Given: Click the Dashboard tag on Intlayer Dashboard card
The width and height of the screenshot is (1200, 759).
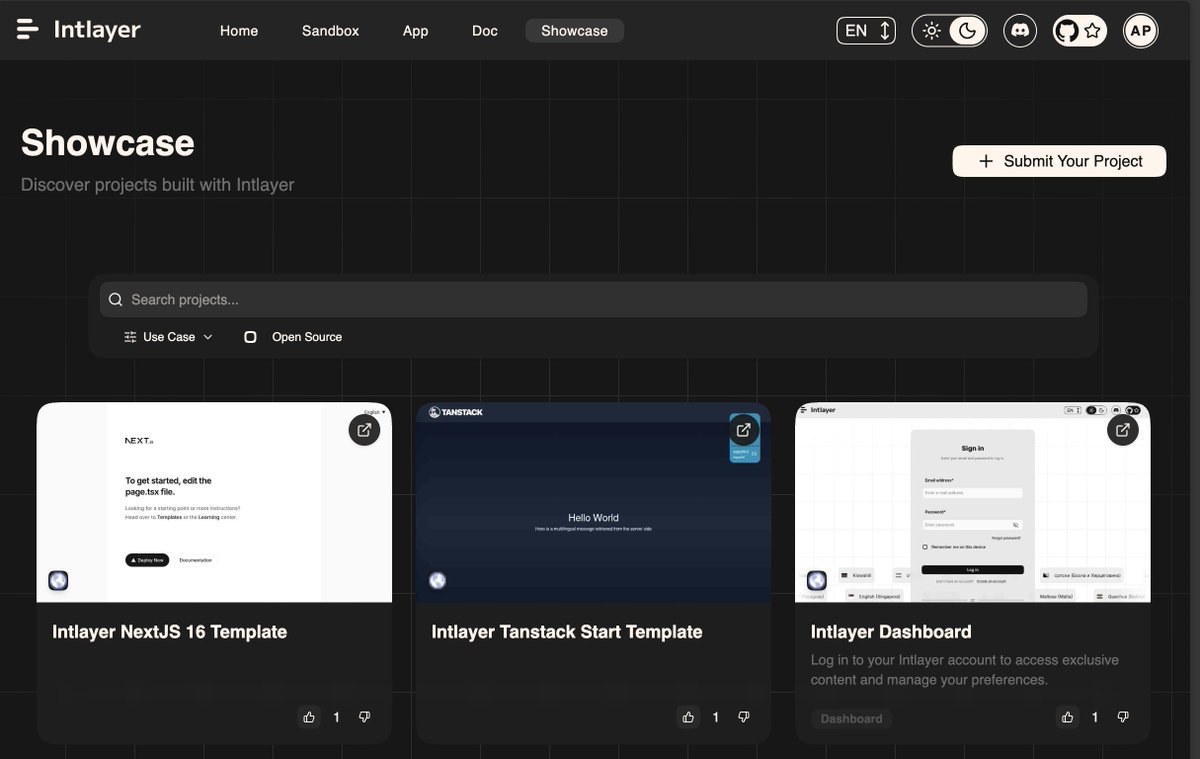Looking at the screenshot, I should point(852,718).
